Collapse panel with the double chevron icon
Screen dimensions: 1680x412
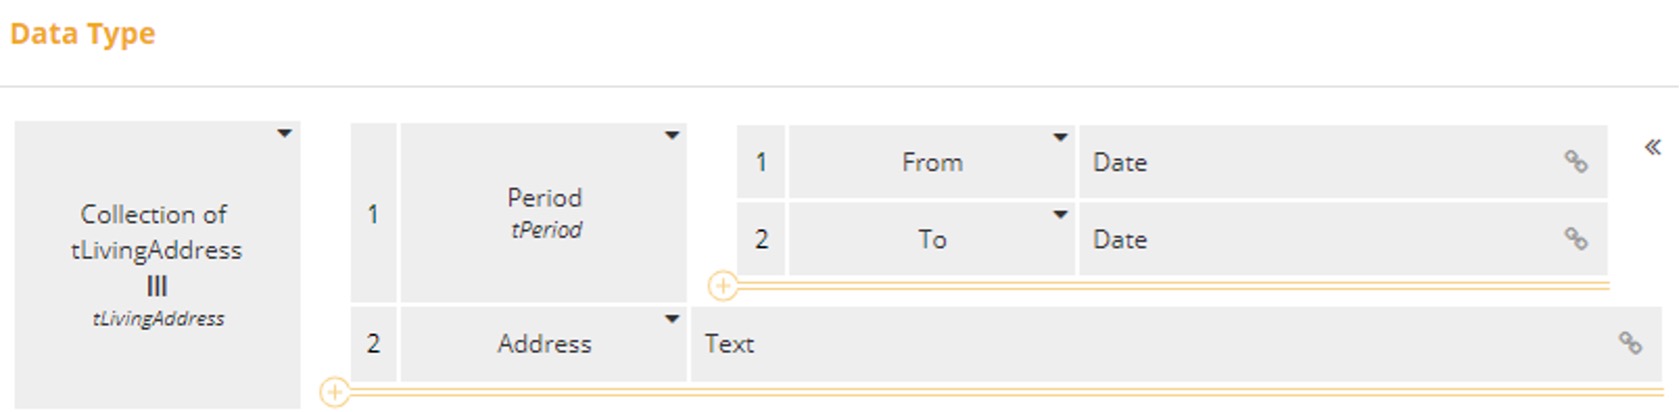1652,148
